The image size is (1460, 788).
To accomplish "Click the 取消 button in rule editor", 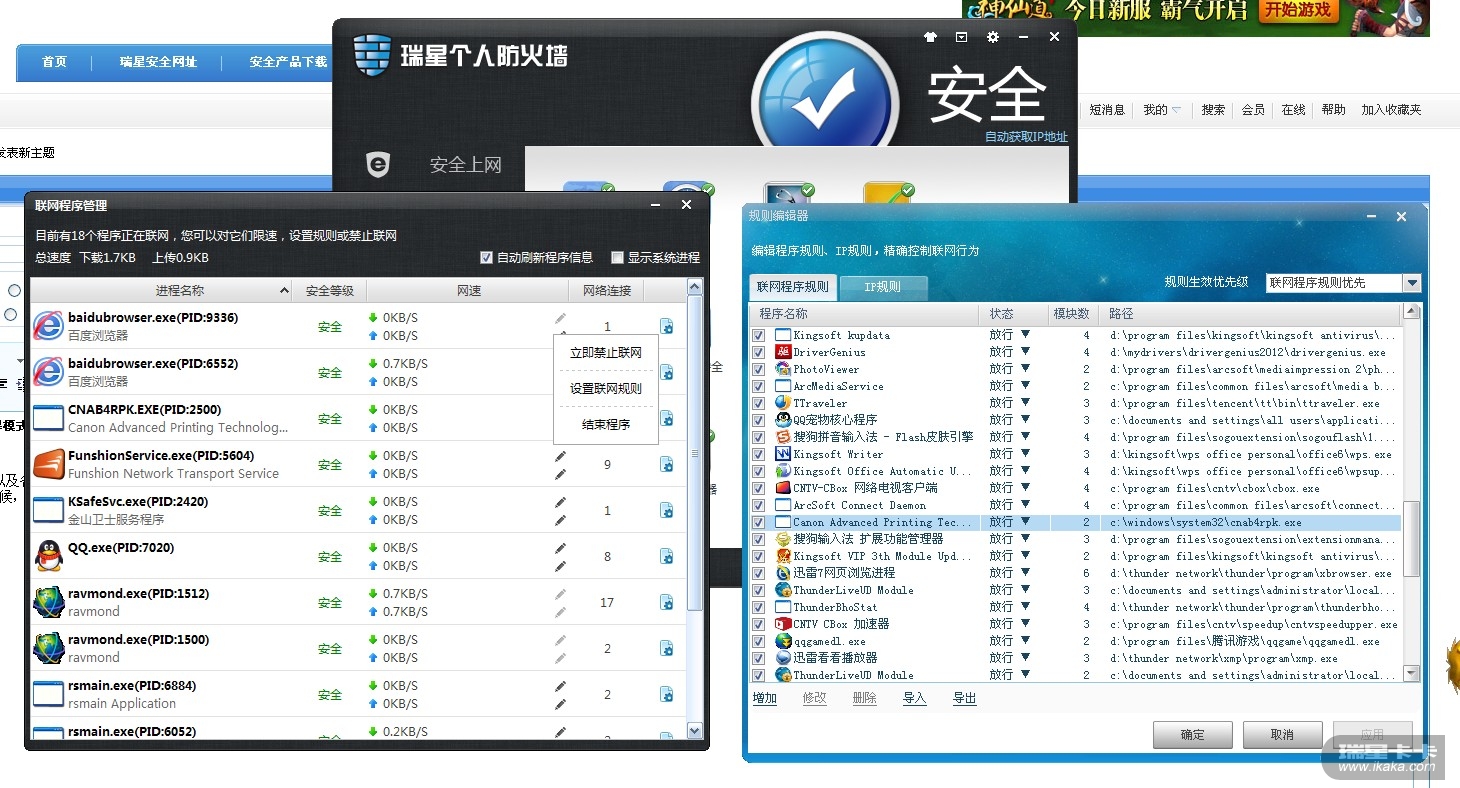I will [1283, 735].
